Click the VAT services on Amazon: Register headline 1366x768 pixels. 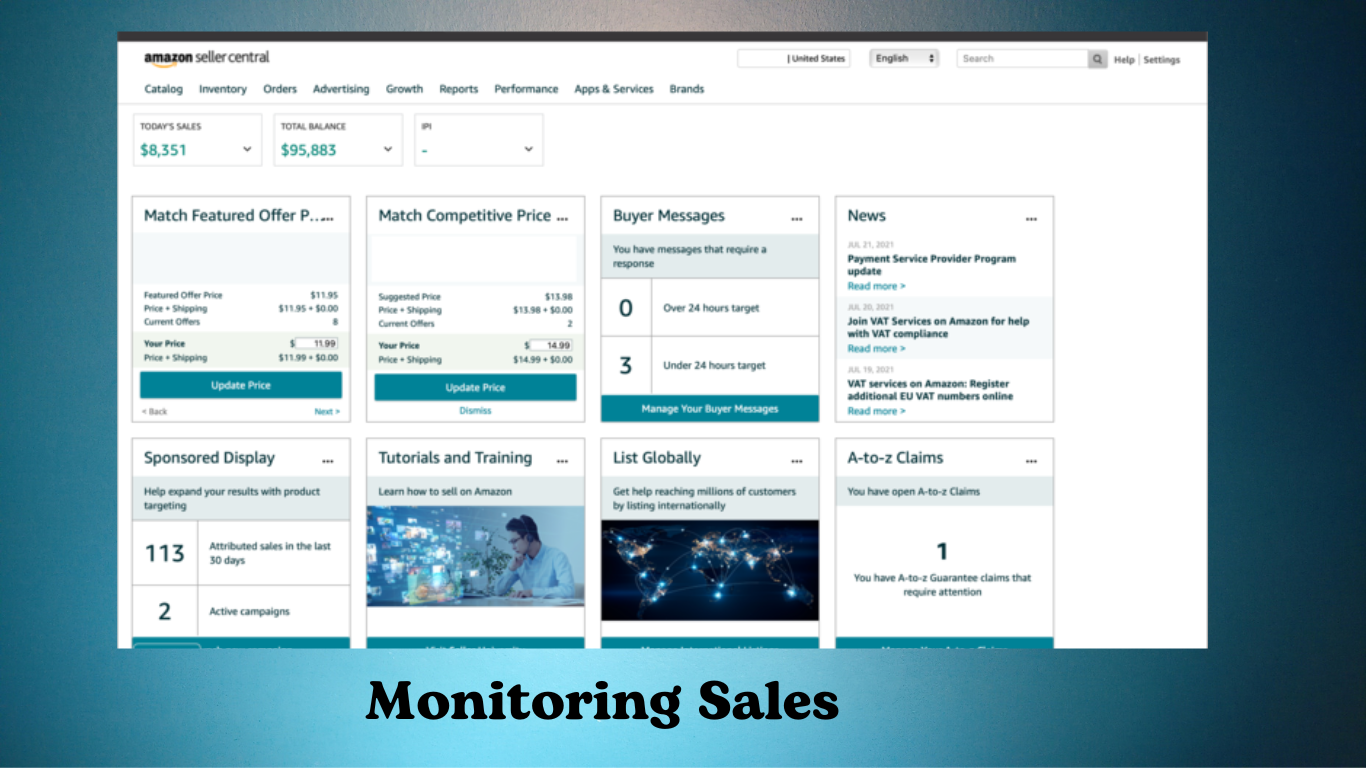pos(930,390)
